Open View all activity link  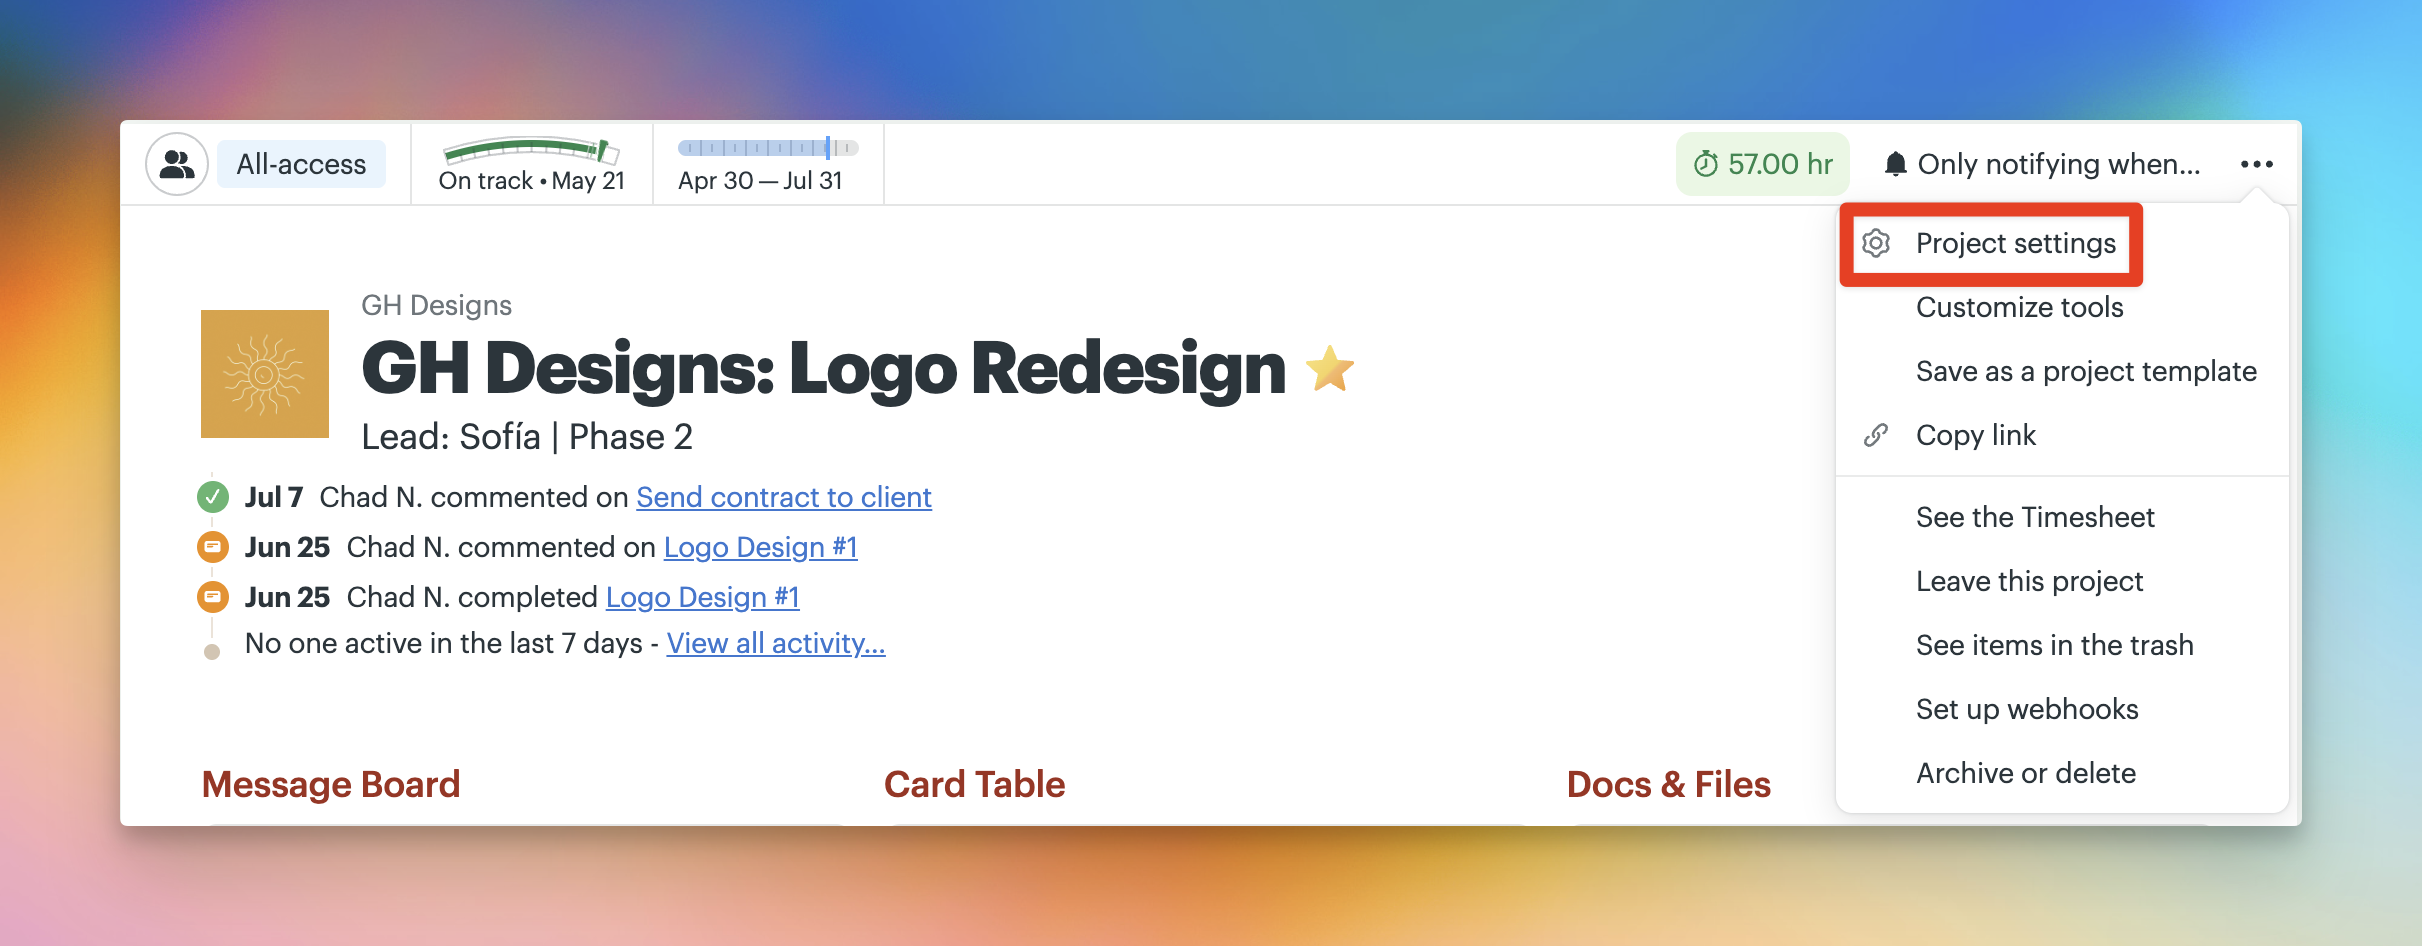coord(776,643)
